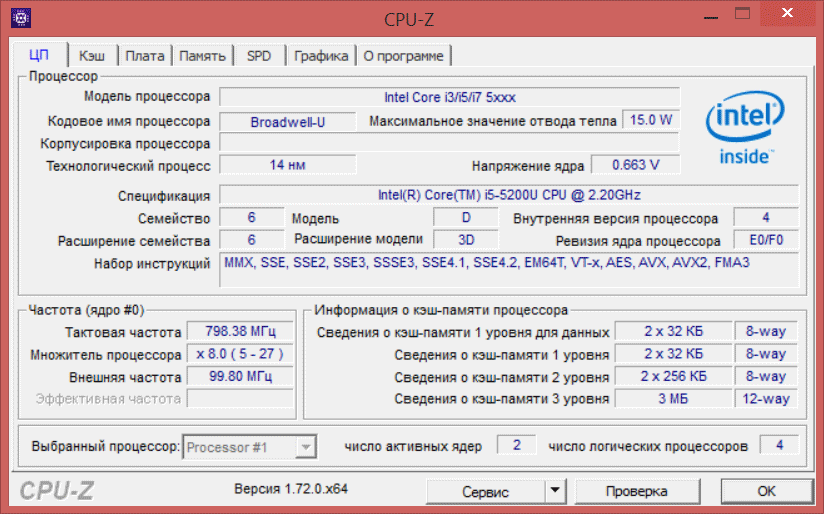The image size is (824, 514).
Task: Switch to the Кэш tab
Action: coord(92,56)
